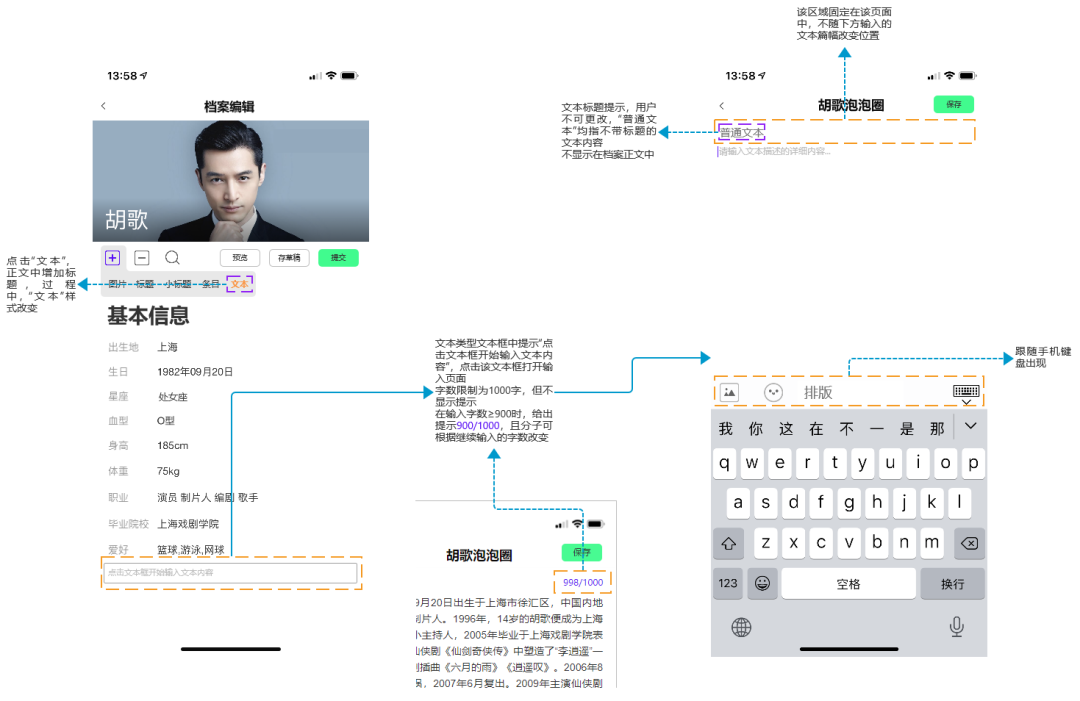Switch to numeric keyboard with 123 key
Image resolution: width=1080 pixels, height=701 pixels.
click(727, 583)
